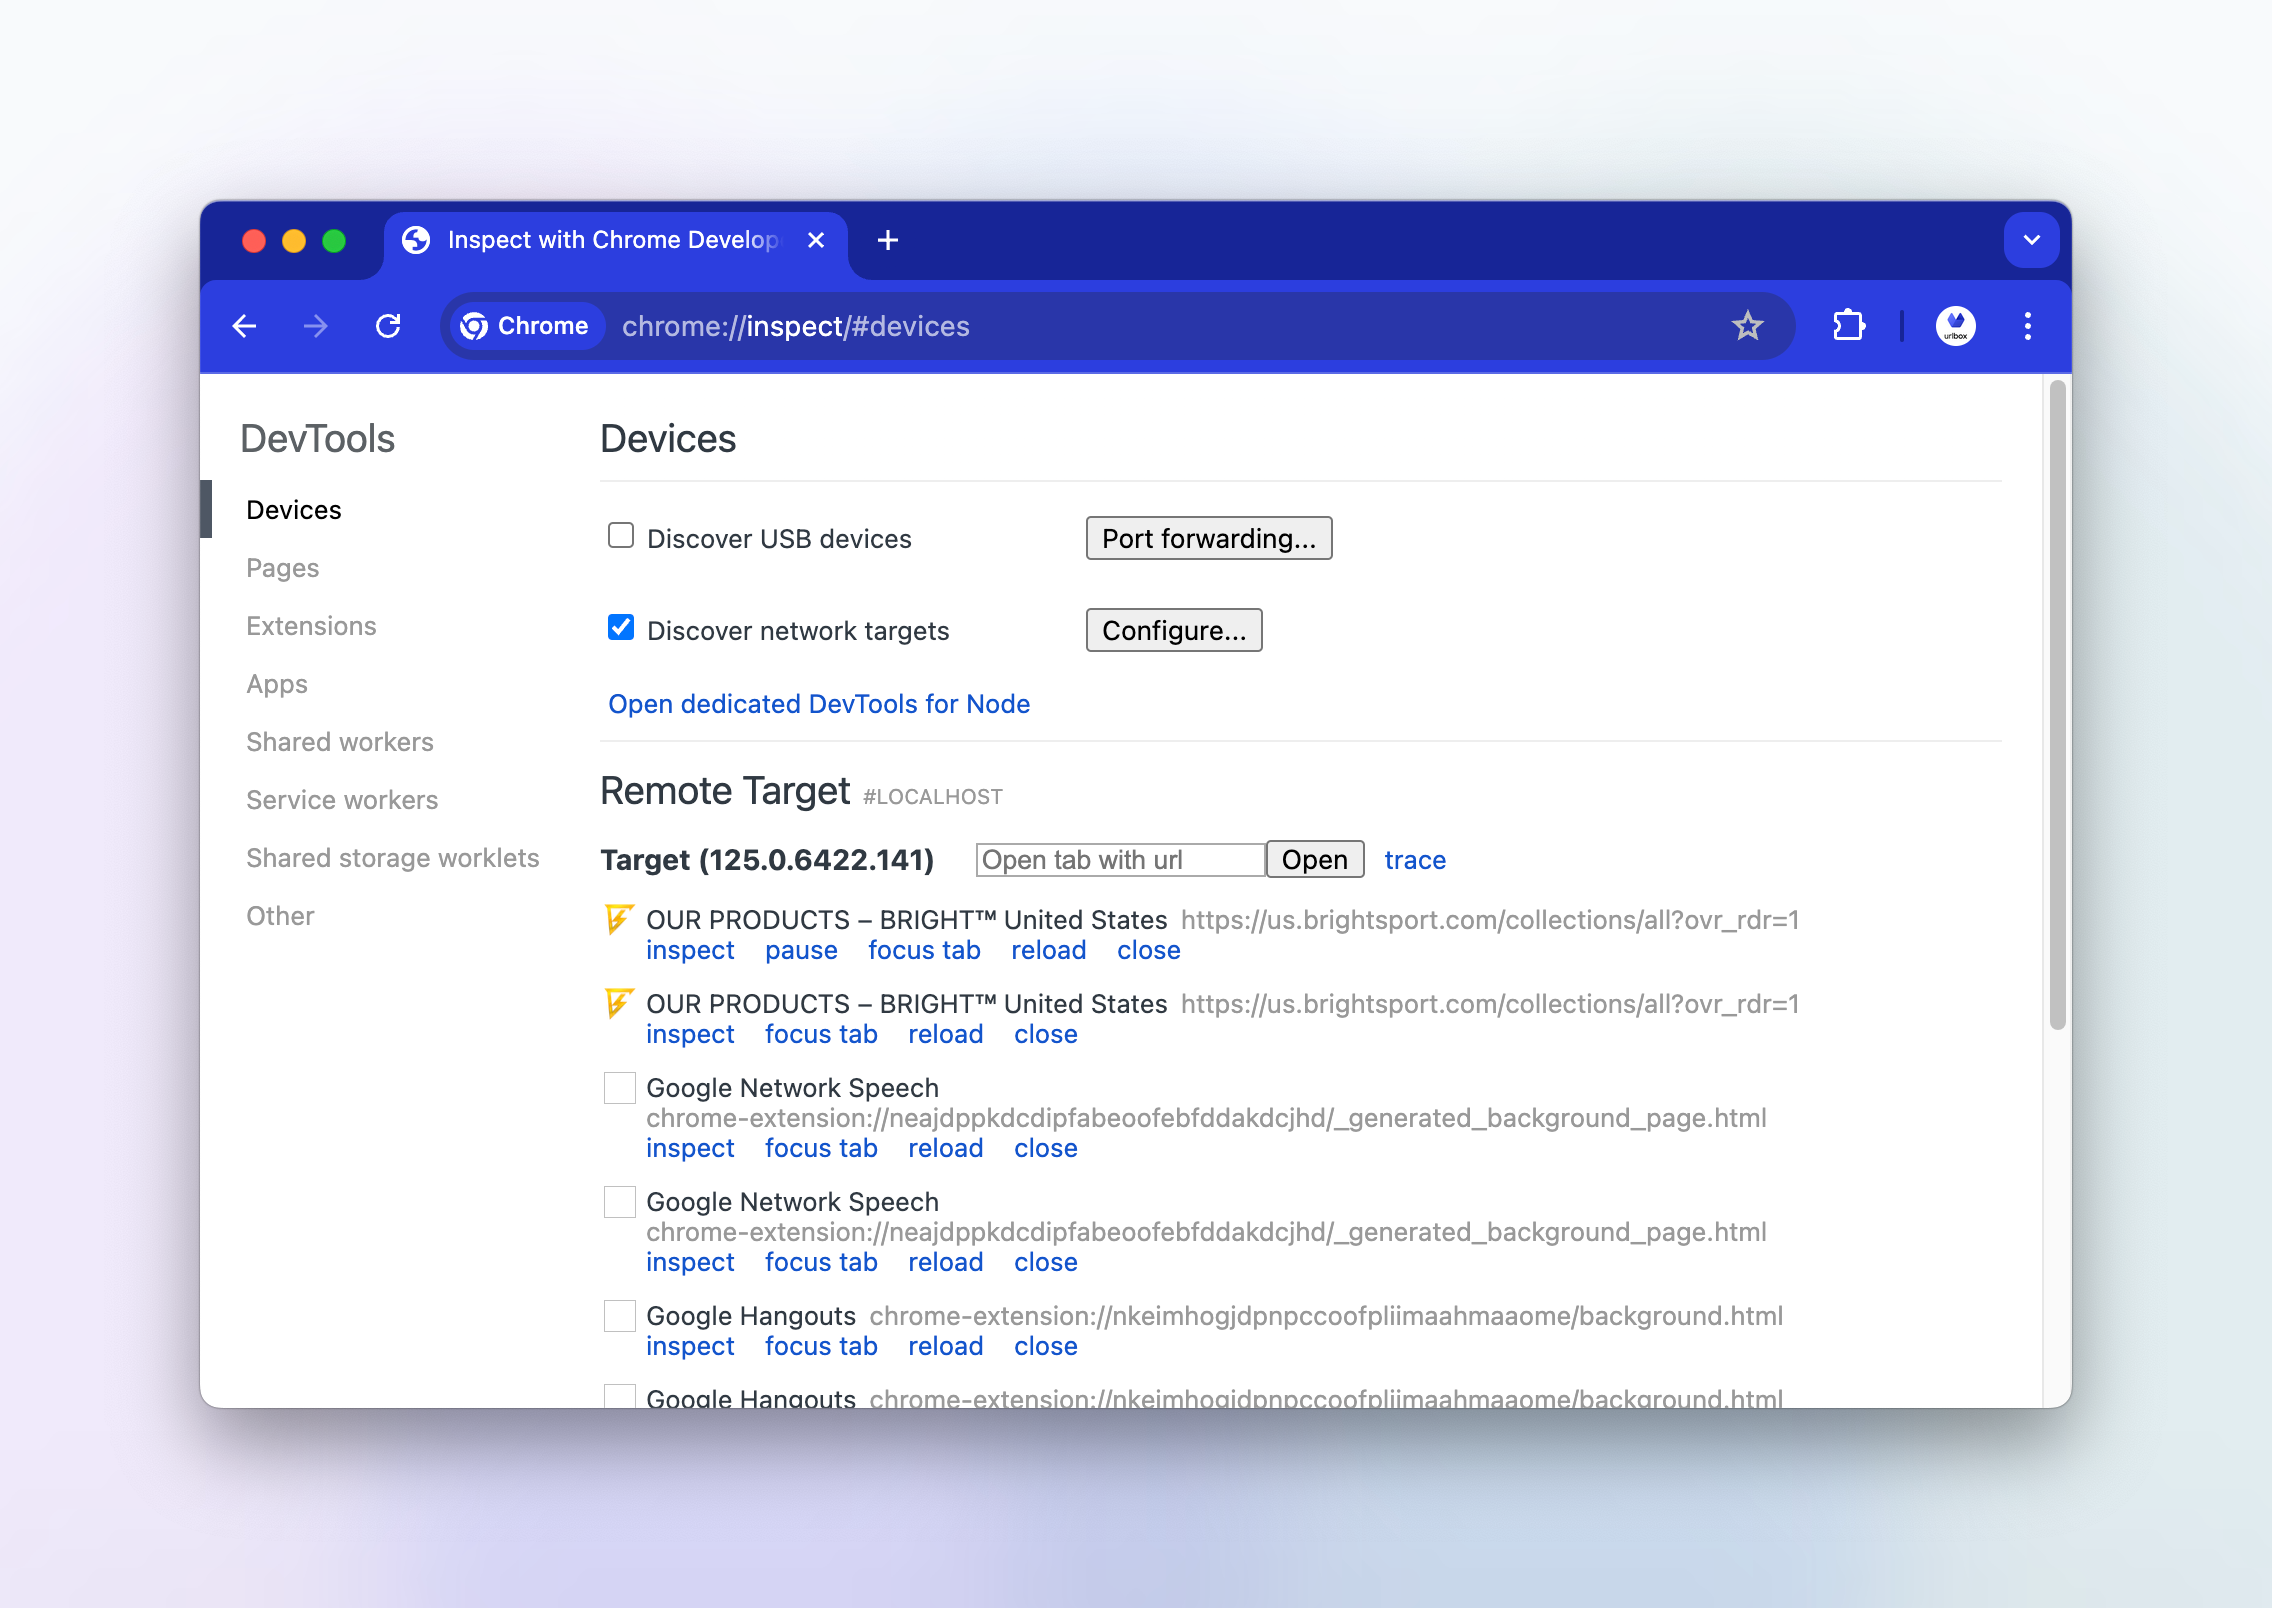Click the Open tab with url field

[x=1119, y=859]
